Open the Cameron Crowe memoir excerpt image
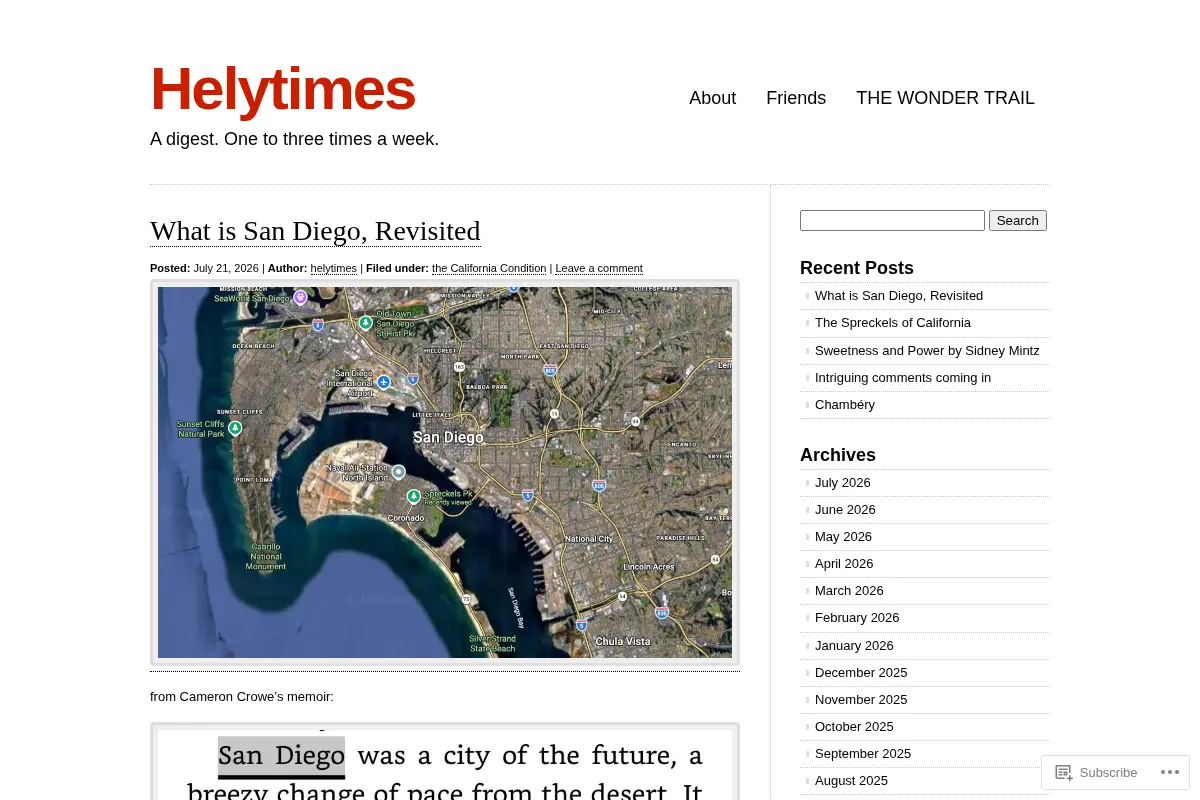This screenshot has width=1200, height=800. [445, 762]
